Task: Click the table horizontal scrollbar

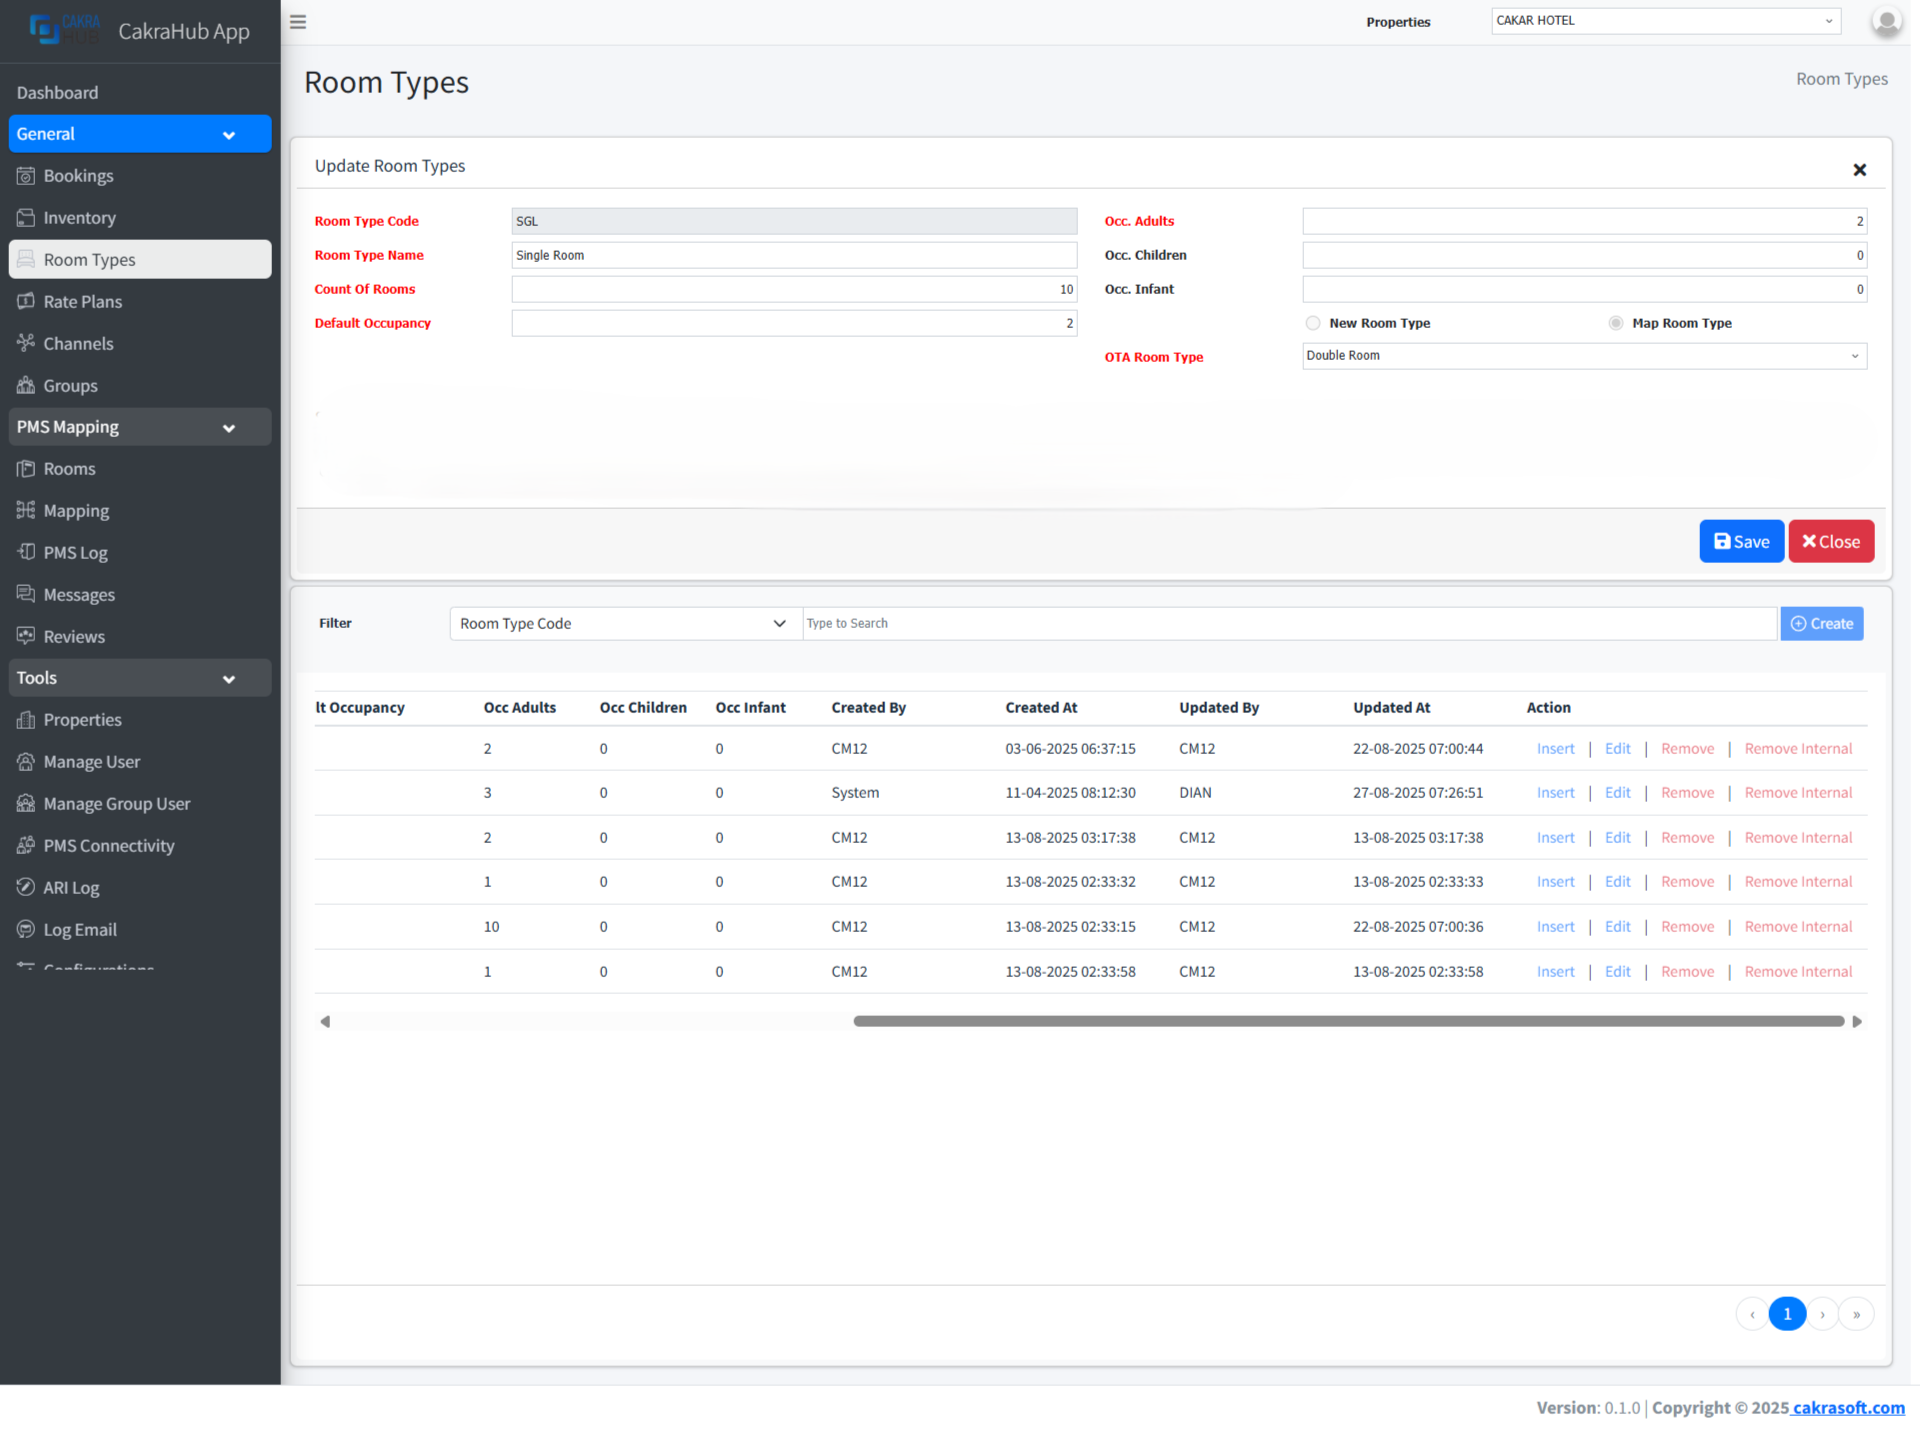Action: click(1347, 1021)
